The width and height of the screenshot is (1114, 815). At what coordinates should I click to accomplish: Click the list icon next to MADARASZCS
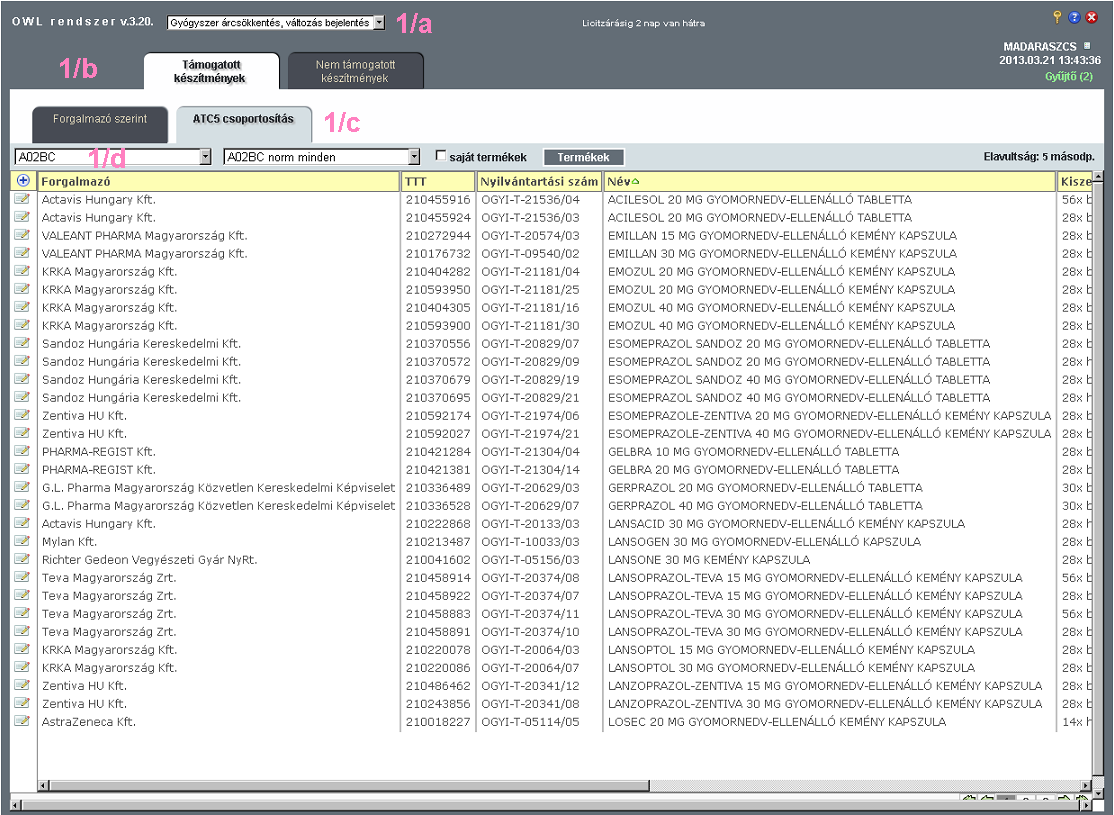click(1086, 45)
